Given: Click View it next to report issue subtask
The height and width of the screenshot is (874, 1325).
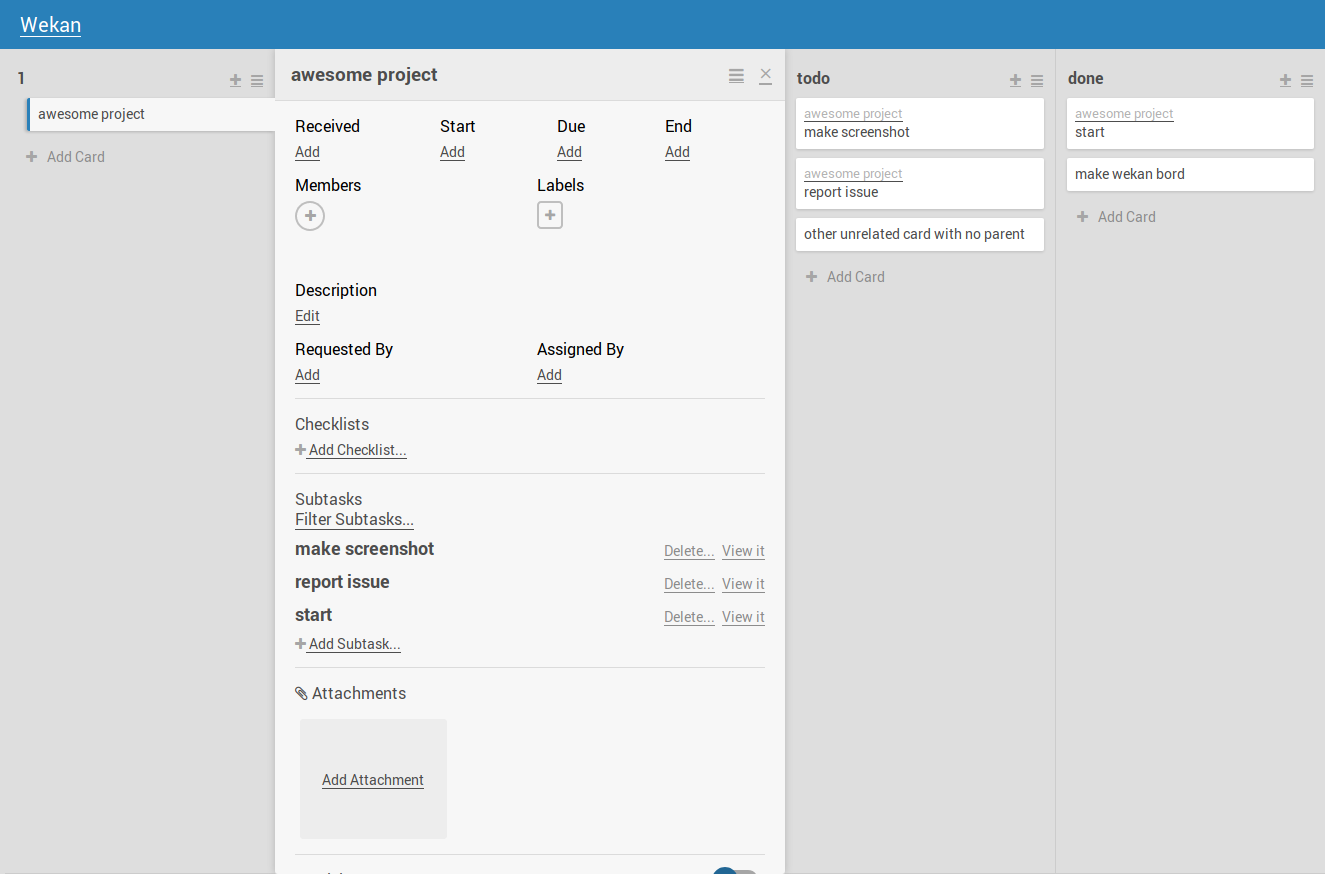Looking at the screenshot, I should [743, 583].
